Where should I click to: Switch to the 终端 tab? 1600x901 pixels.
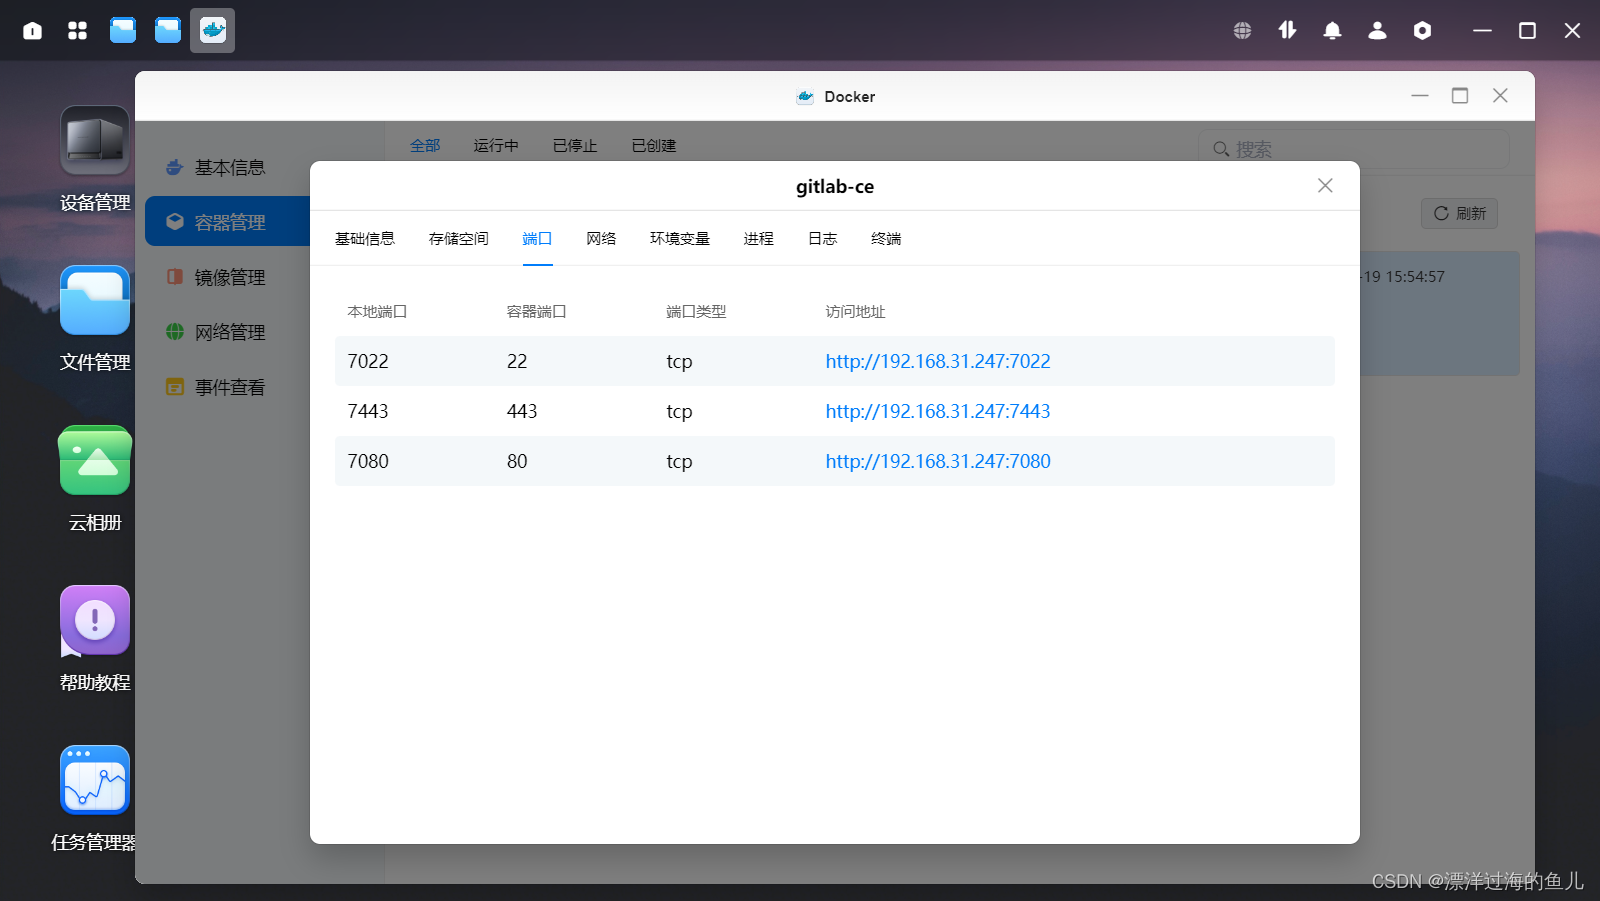pos(885,238)
